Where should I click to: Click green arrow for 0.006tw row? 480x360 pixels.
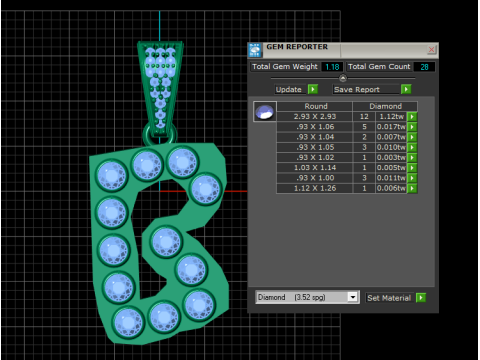412,189
